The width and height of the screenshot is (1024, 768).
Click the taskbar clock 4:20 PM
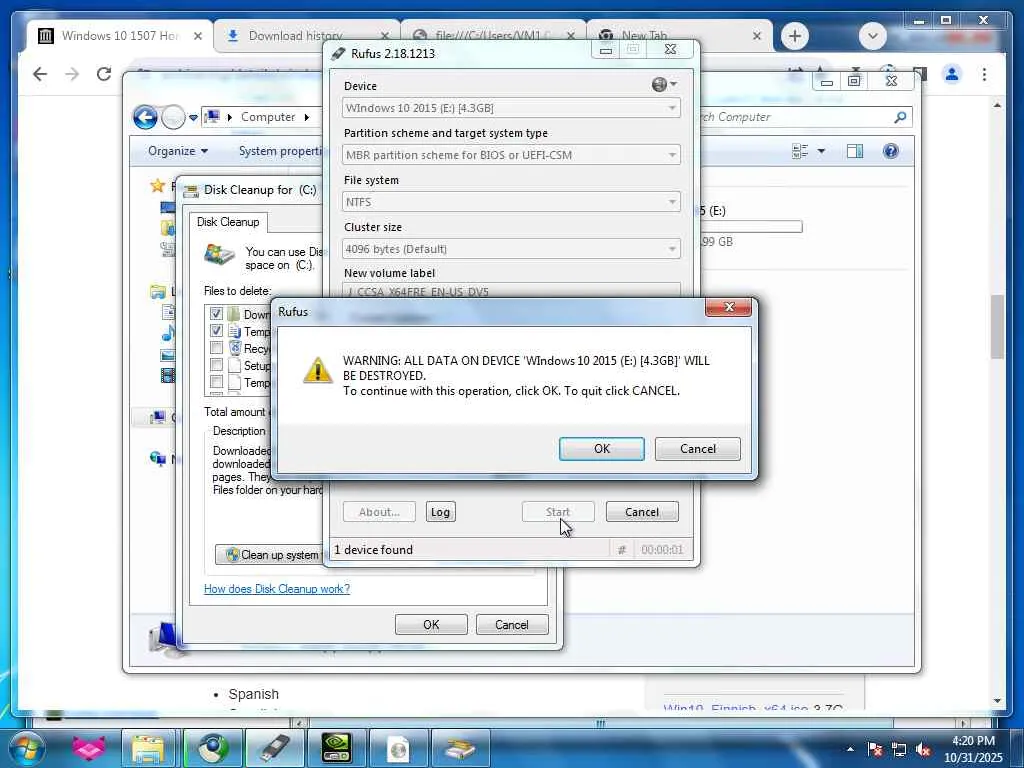(x=973, y=741)
